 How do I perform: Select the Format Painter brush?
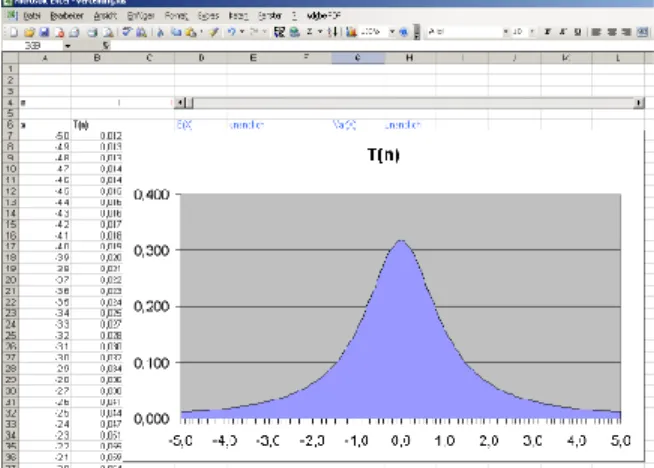(214, 32)
